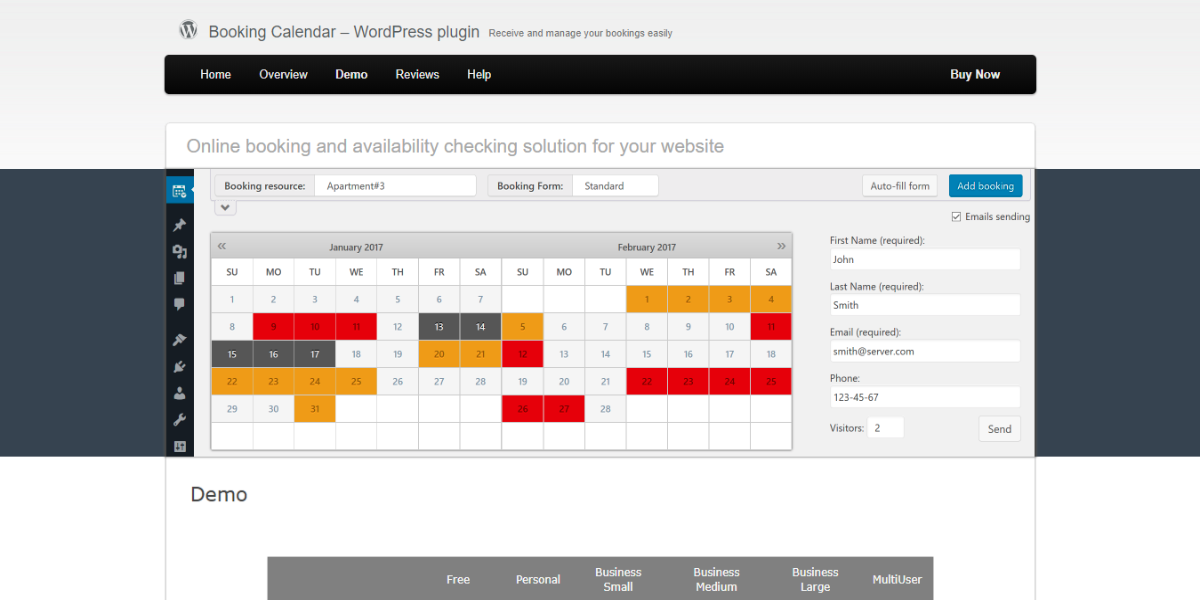Open the Reviews menu item

(417, 75)
